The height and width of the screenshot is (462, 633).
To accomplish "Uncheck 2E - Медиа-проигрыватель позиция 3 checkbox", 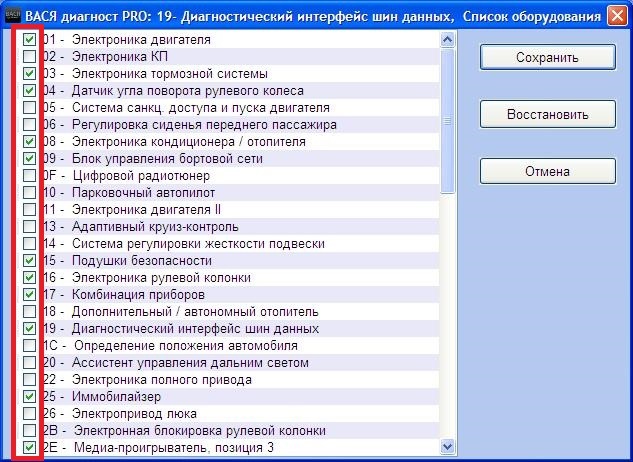I will (29, 447).
